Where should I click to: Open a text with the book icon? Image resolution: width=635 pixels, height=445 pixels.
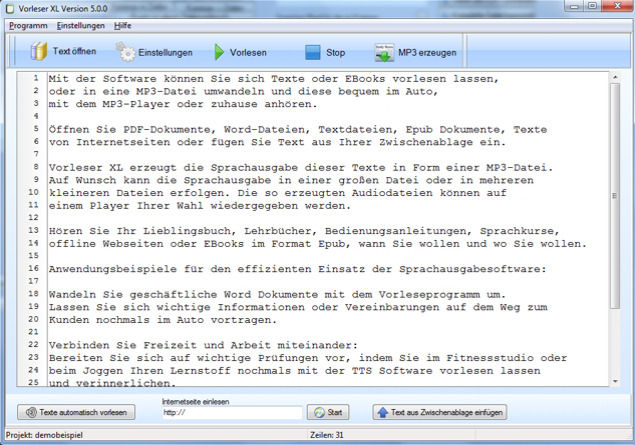(x=38, y=51)
